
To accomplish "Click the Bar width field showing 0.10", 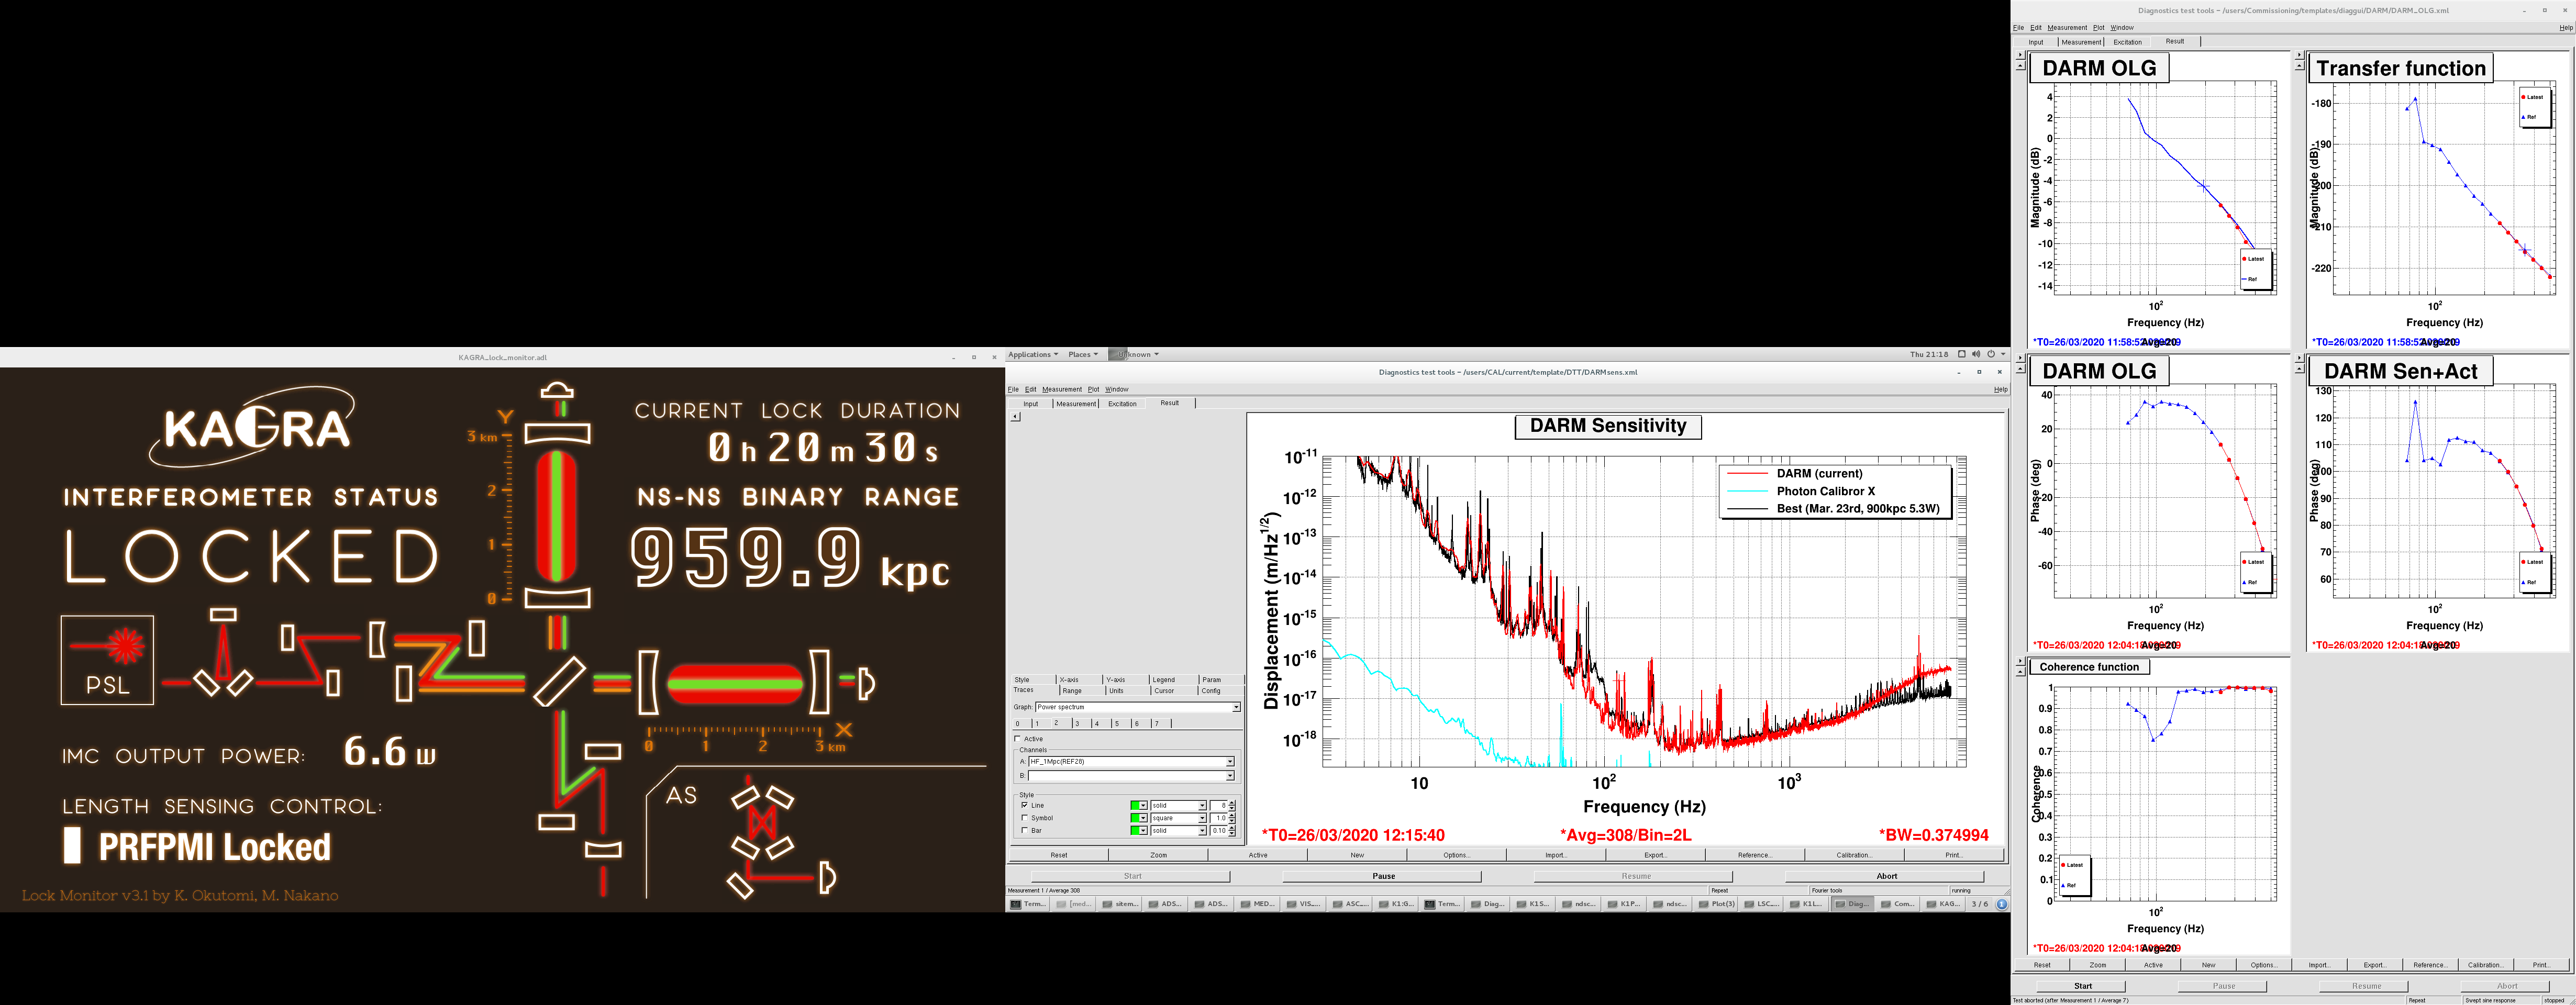I will 1218,830.
